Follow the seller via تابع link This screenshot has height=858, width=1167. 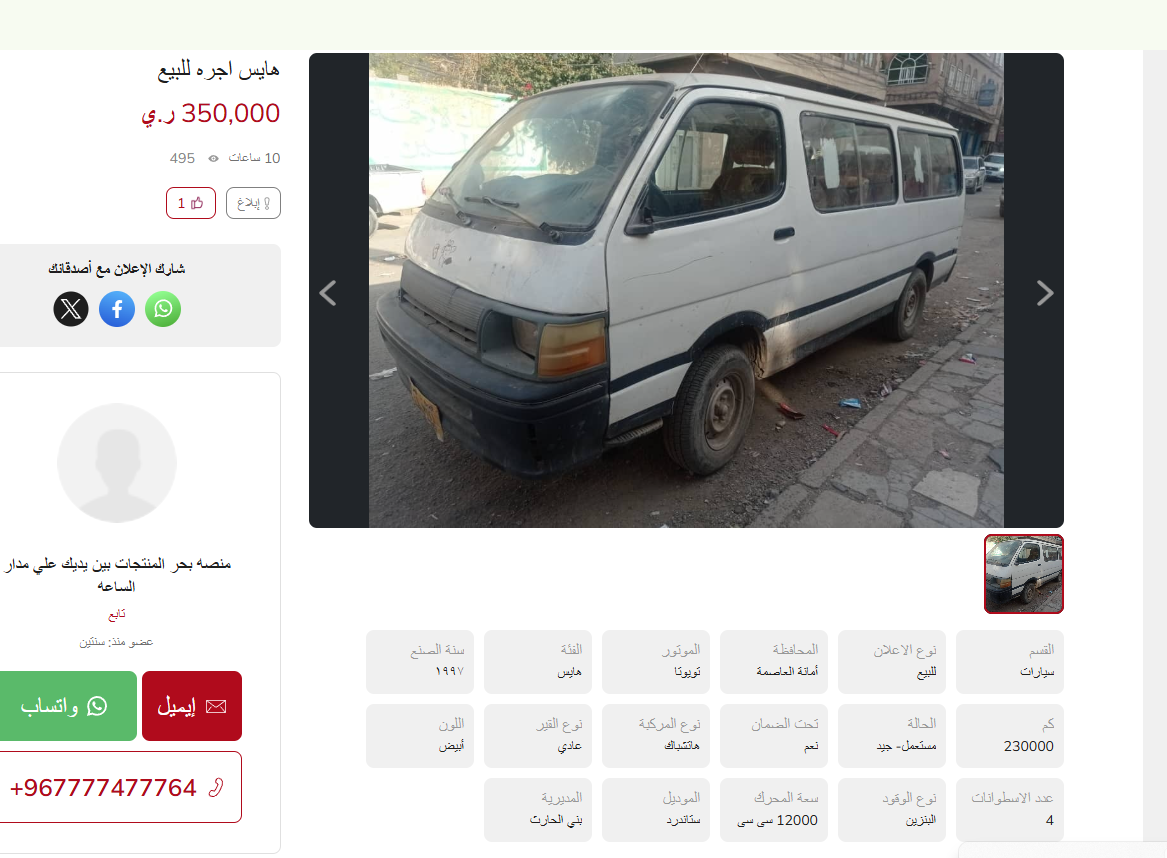tap(117, 615)
